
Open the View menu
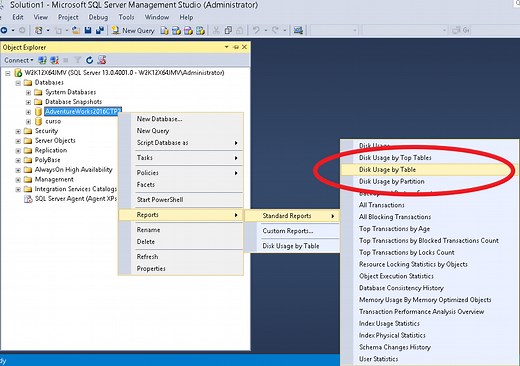pos(41,17)
